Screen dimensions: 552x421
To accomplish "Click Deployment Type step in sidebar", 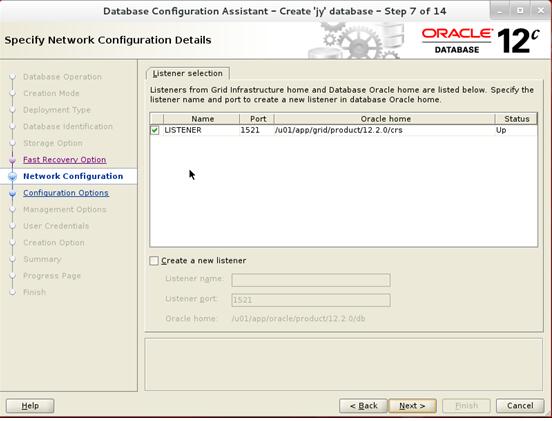I will [57, 110].
